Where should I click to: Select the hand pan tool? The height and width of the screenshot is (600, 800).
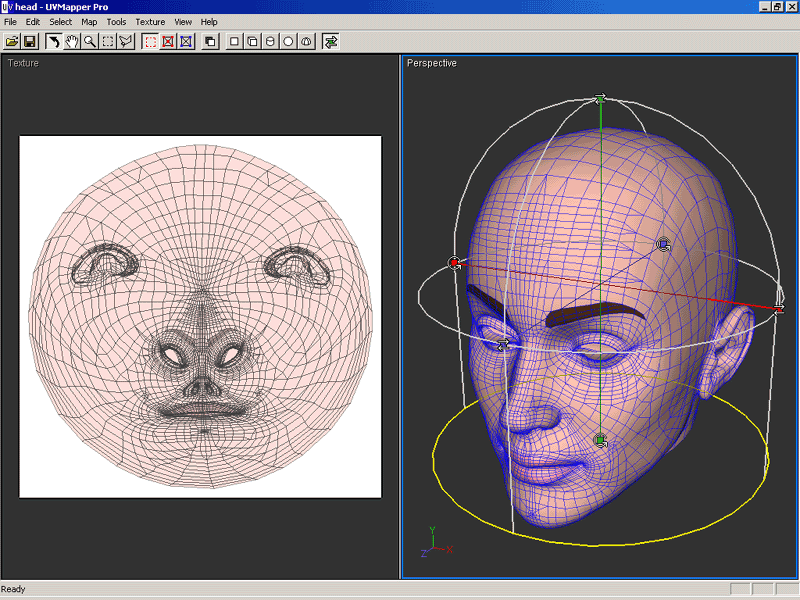[x=72, y=41]
